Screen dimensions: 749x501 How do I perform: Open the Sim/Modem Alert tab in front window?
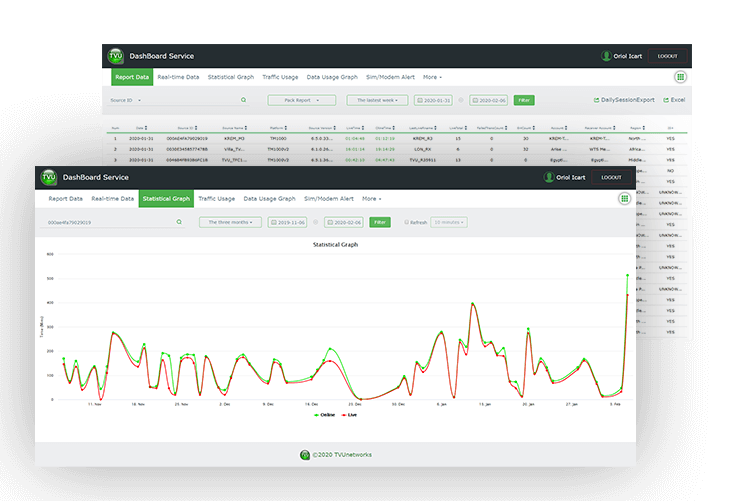tap(329, 199)
